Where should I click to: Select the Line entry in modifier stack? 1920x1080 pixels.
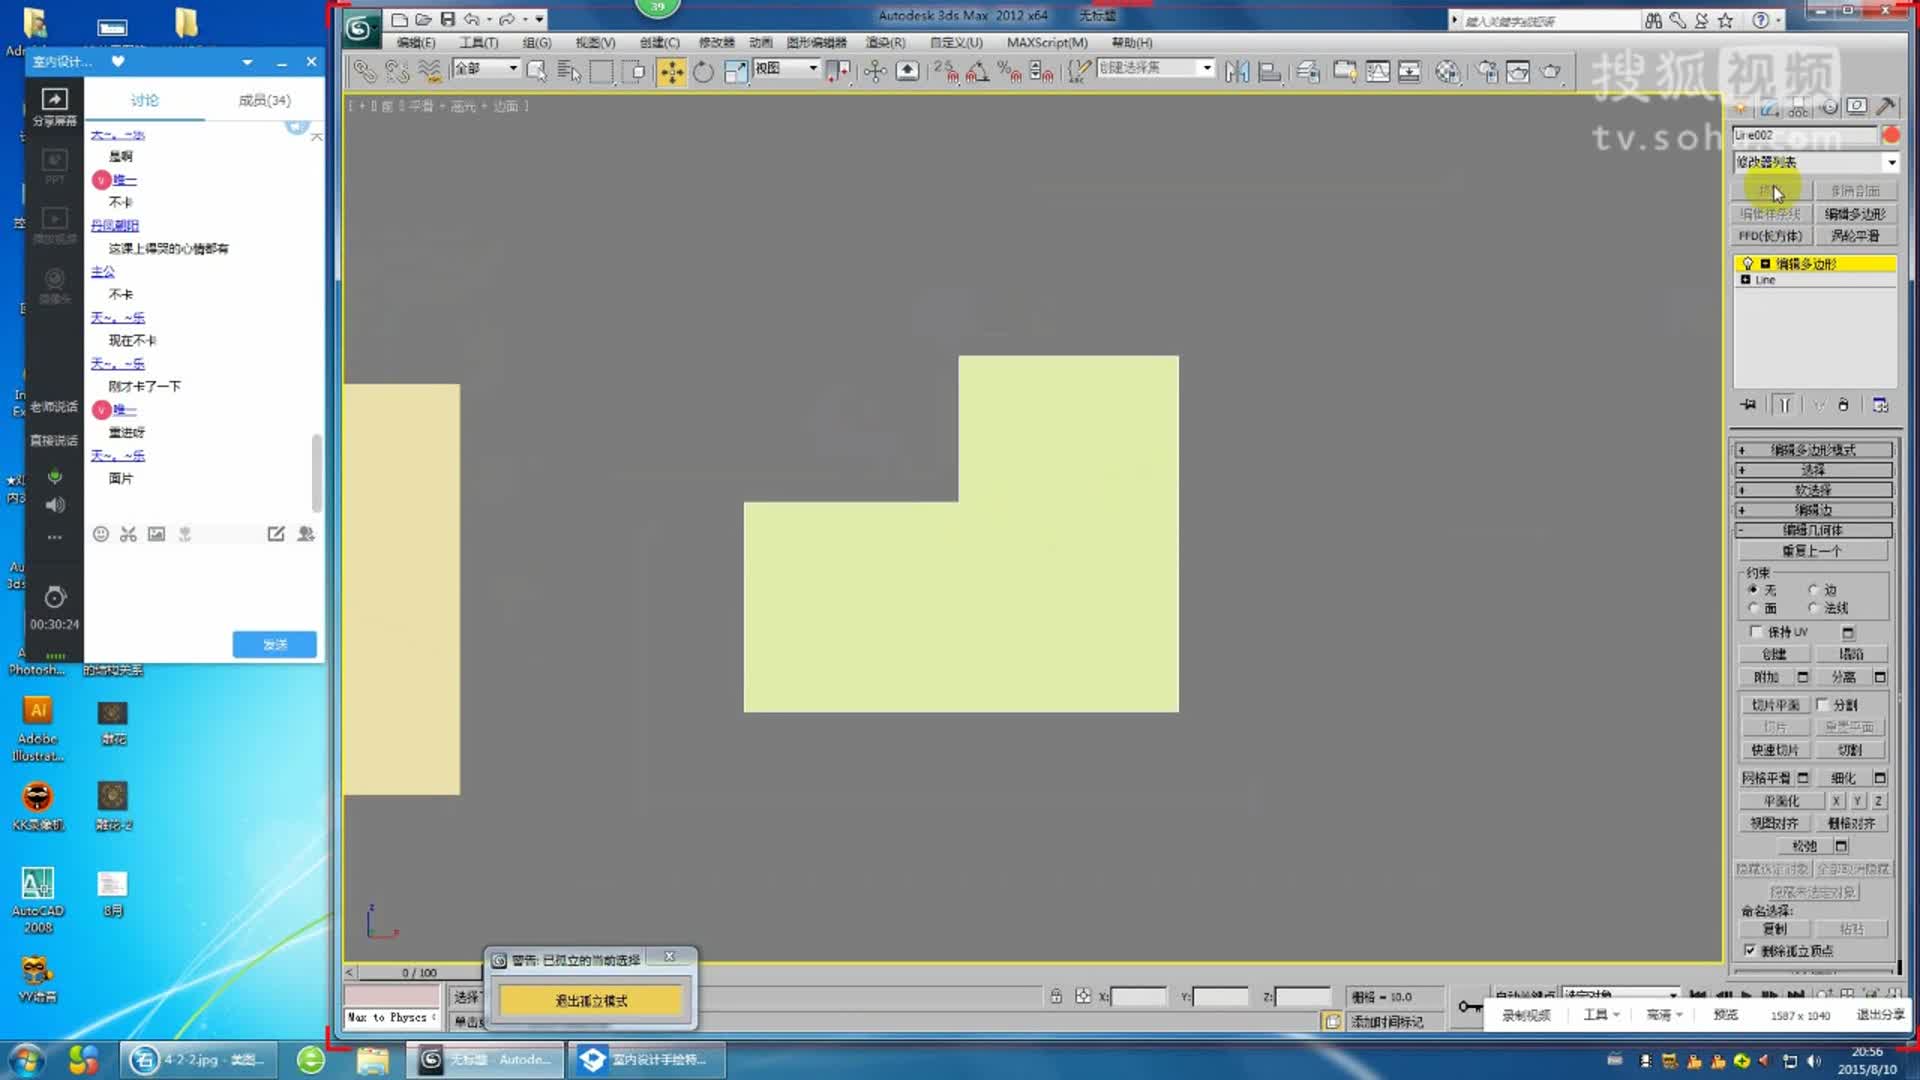point(1765,280)
